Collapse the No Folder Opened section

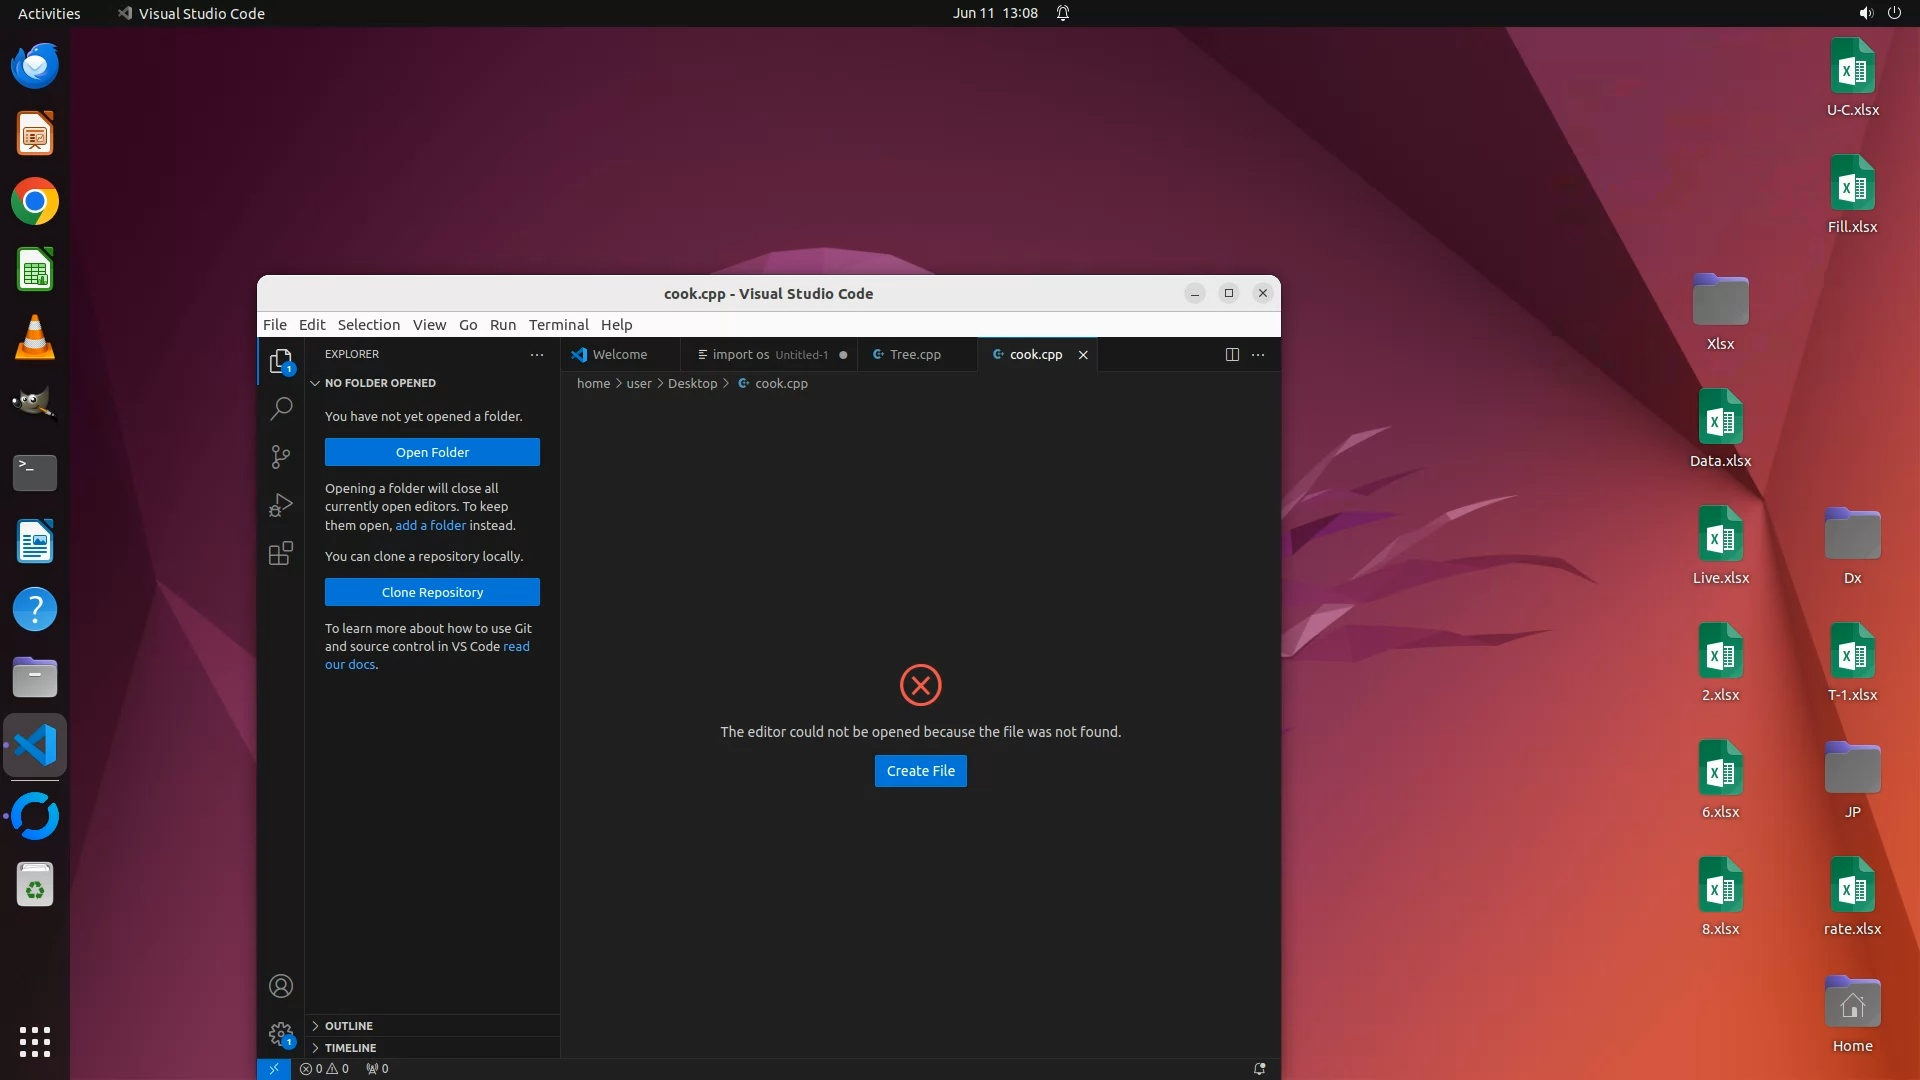379,383
